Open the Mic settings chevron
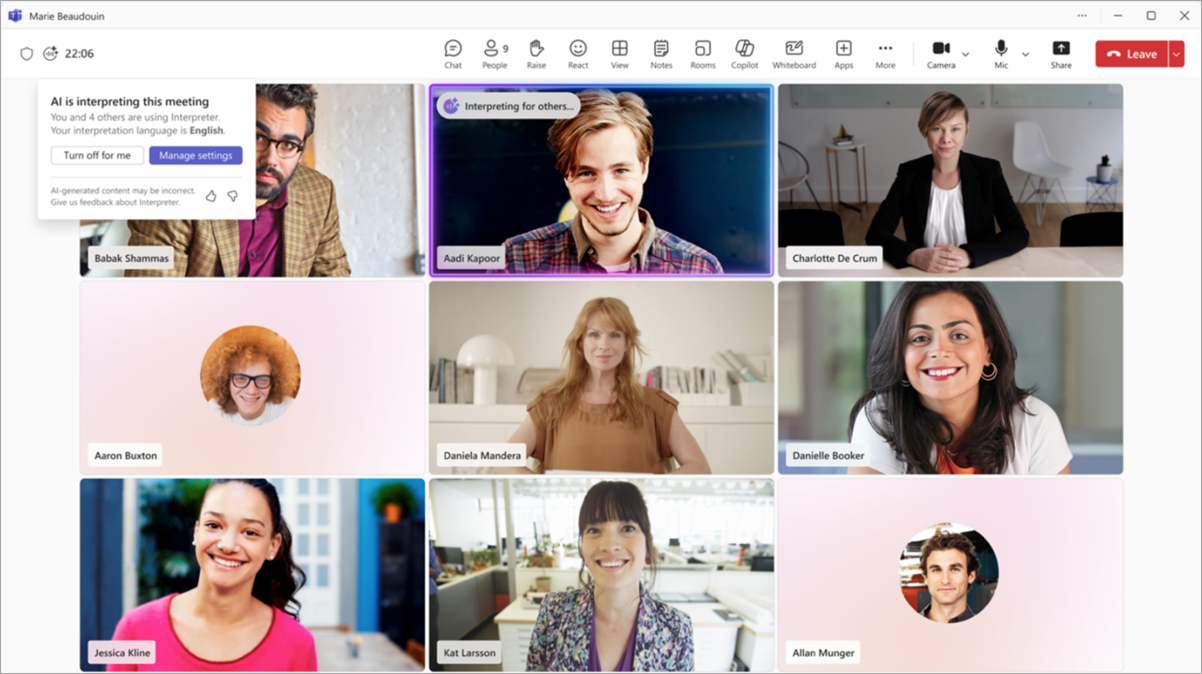1202x674 pixels. click(1025, 55)
